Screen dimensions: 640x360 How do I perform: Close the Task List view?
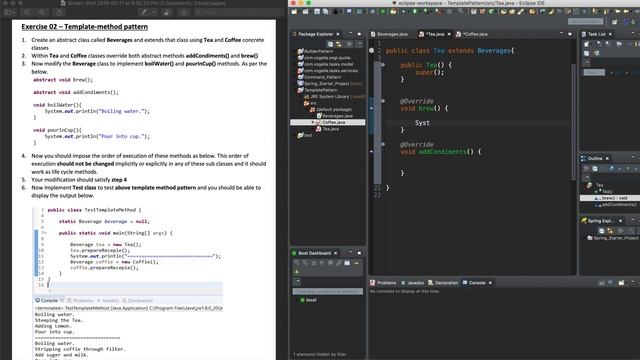pyautogui.click(x=611, y=34)
